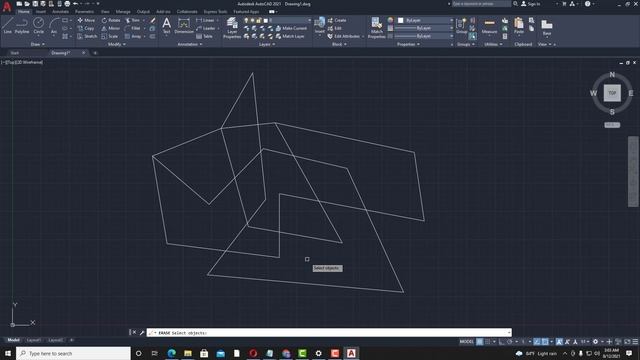
Task: Toggle snap mode in status bar
Action: point(488,342)
